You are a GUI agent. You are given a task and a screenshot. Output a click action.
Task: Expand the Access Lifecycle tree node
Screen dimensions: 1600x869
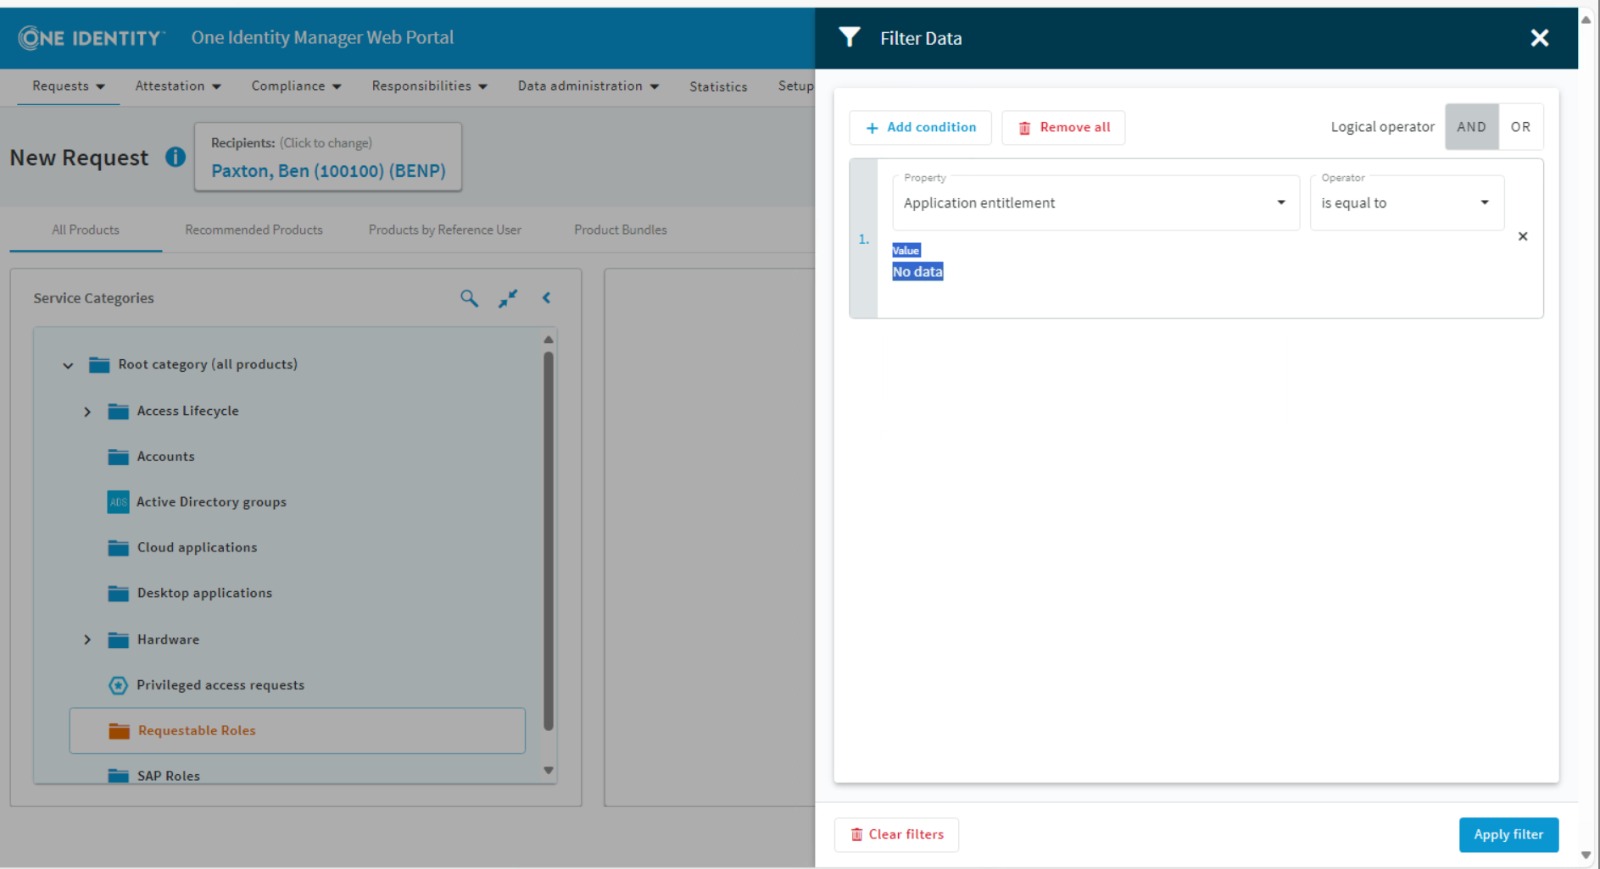click(x=87, y=411)
